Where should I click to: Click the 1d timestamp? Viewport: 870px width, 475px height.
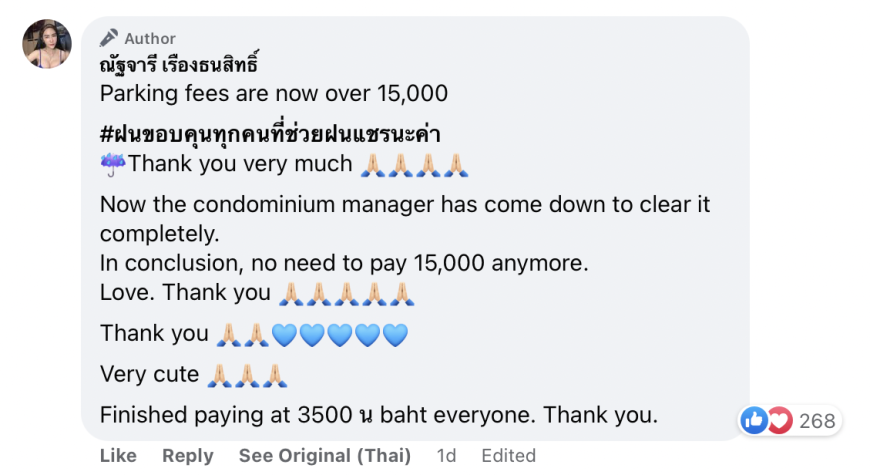click(x=446, y=455)
